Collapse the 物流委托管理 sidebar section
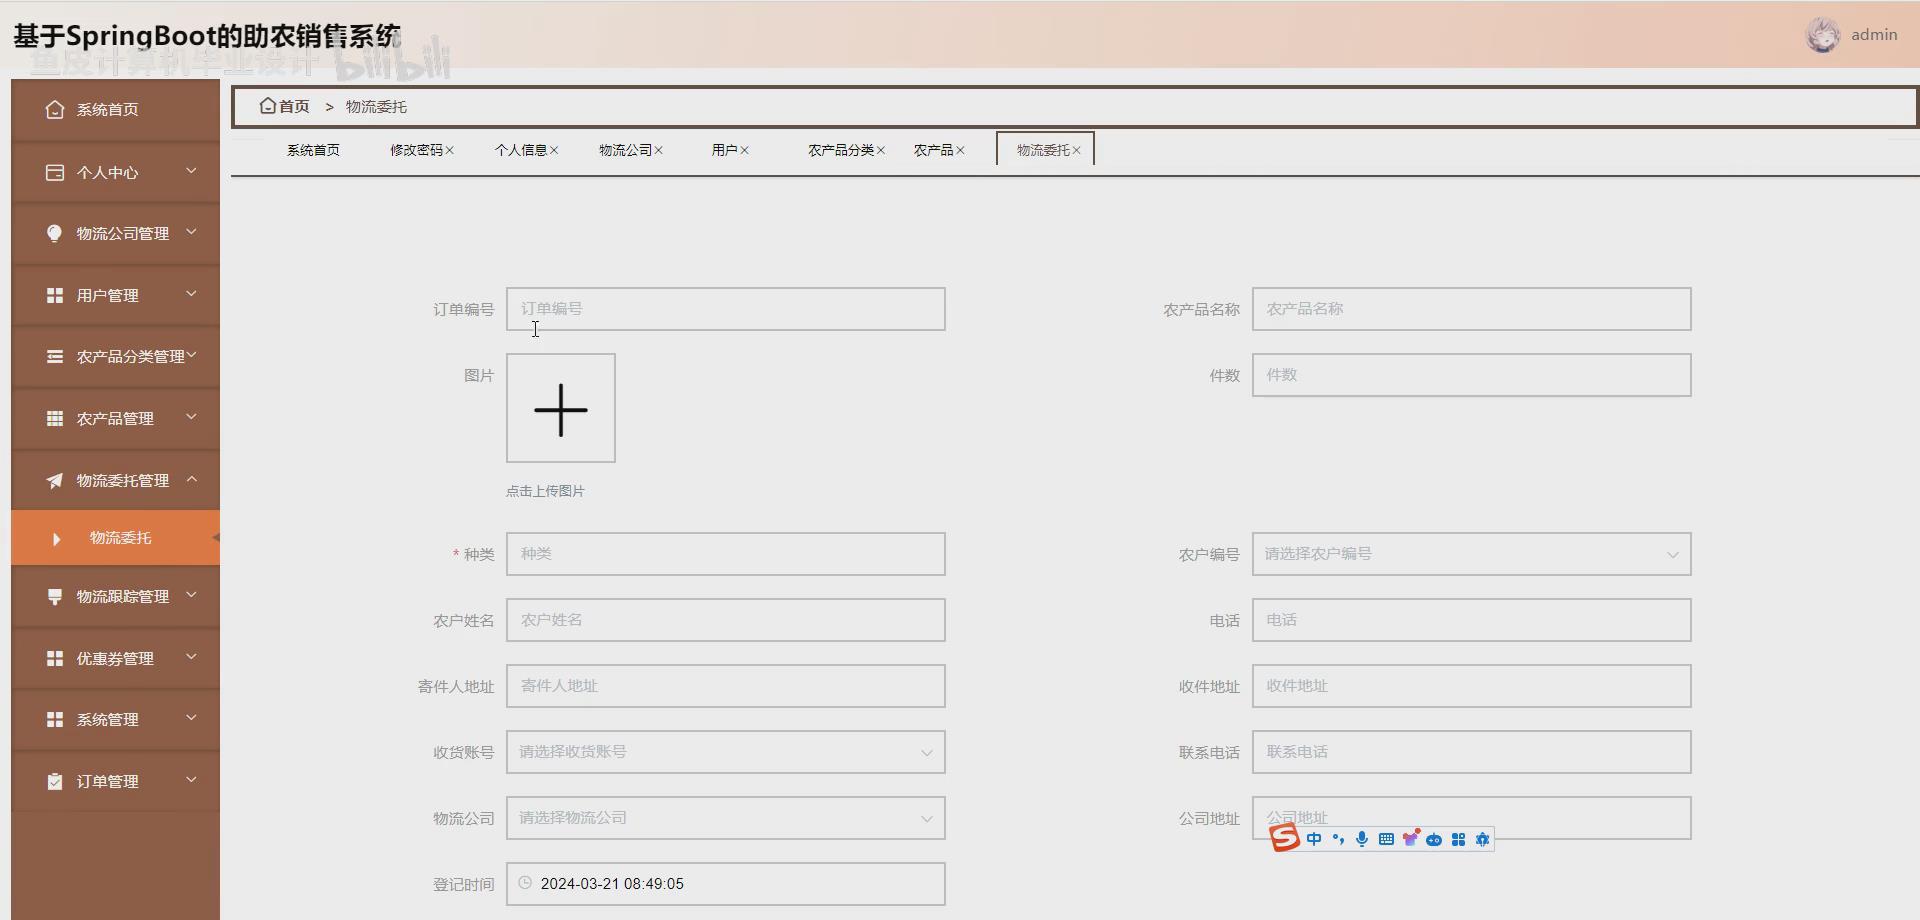The image size is (1920, 920). pos(191,480)
